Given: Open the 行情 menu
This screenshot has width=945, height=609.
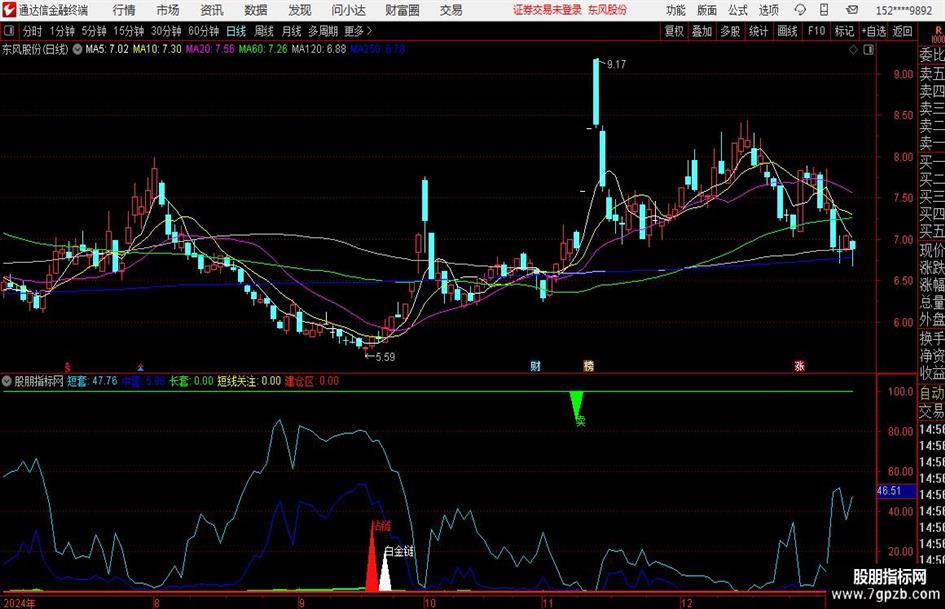Looking at the screenshot, I should point(124,10).
